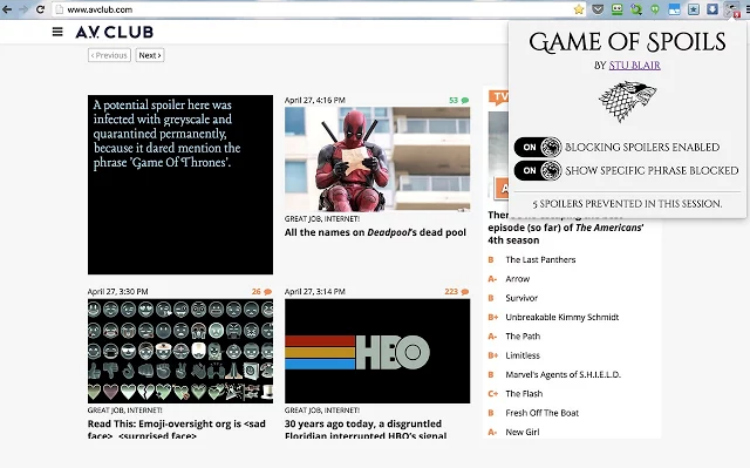Open 'All the names on Deadpool's dead pool'
The height and width of the screenshot is (468, 750).
point(375,233)
